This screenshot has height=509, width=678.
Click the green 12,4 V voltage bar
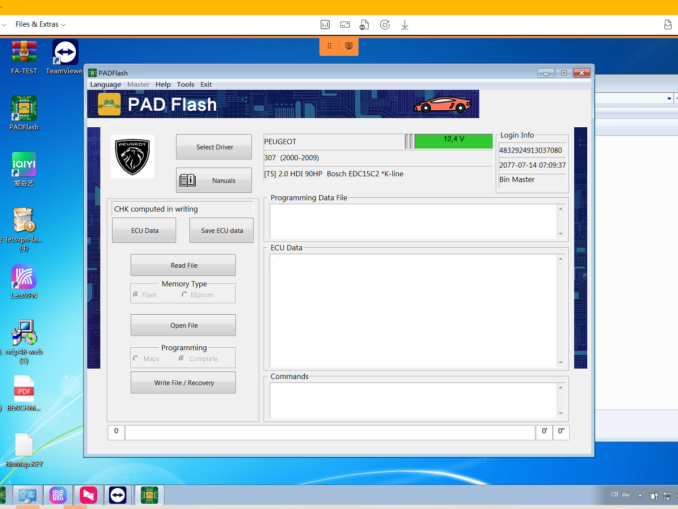click(453, 140)
